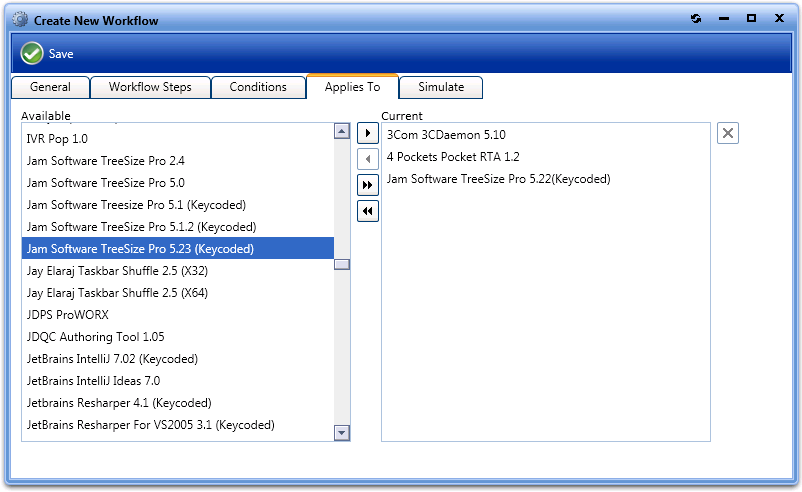Click the X button beside Current list

coord(727,133)
